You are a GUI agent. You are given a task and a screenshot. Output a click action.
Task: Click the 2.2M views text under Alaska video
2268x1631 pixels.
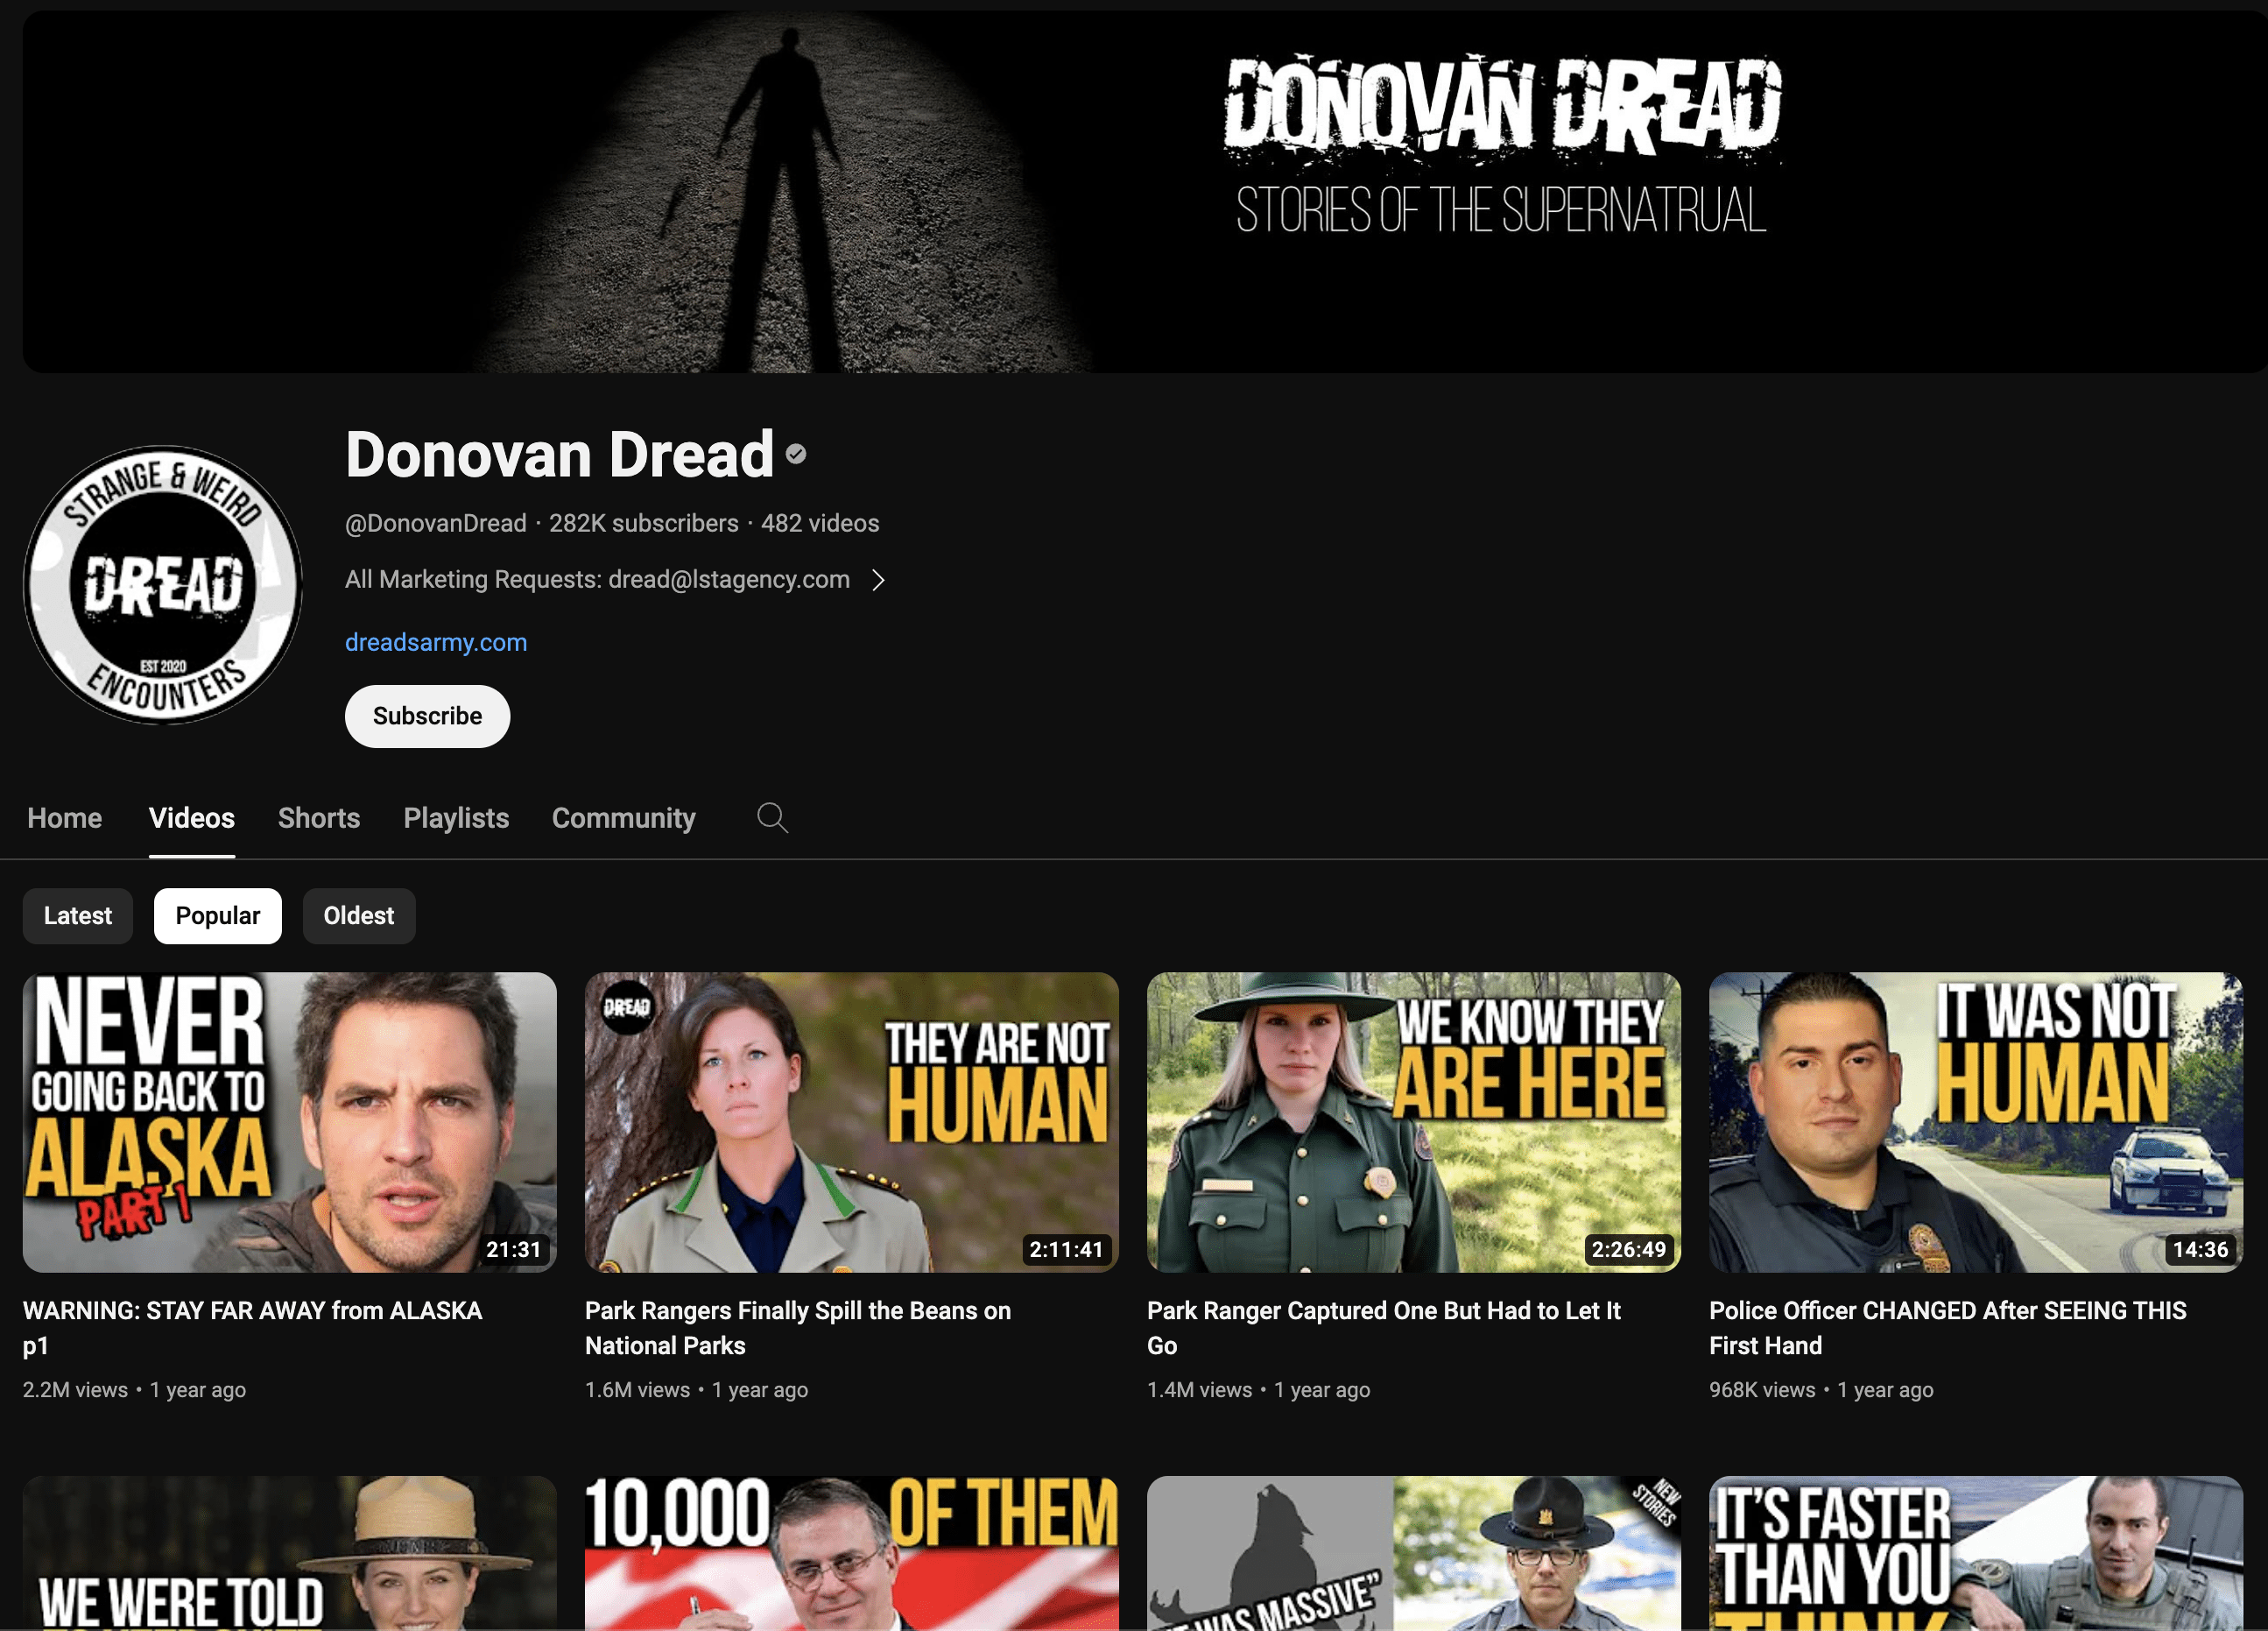coord(75,1390)
